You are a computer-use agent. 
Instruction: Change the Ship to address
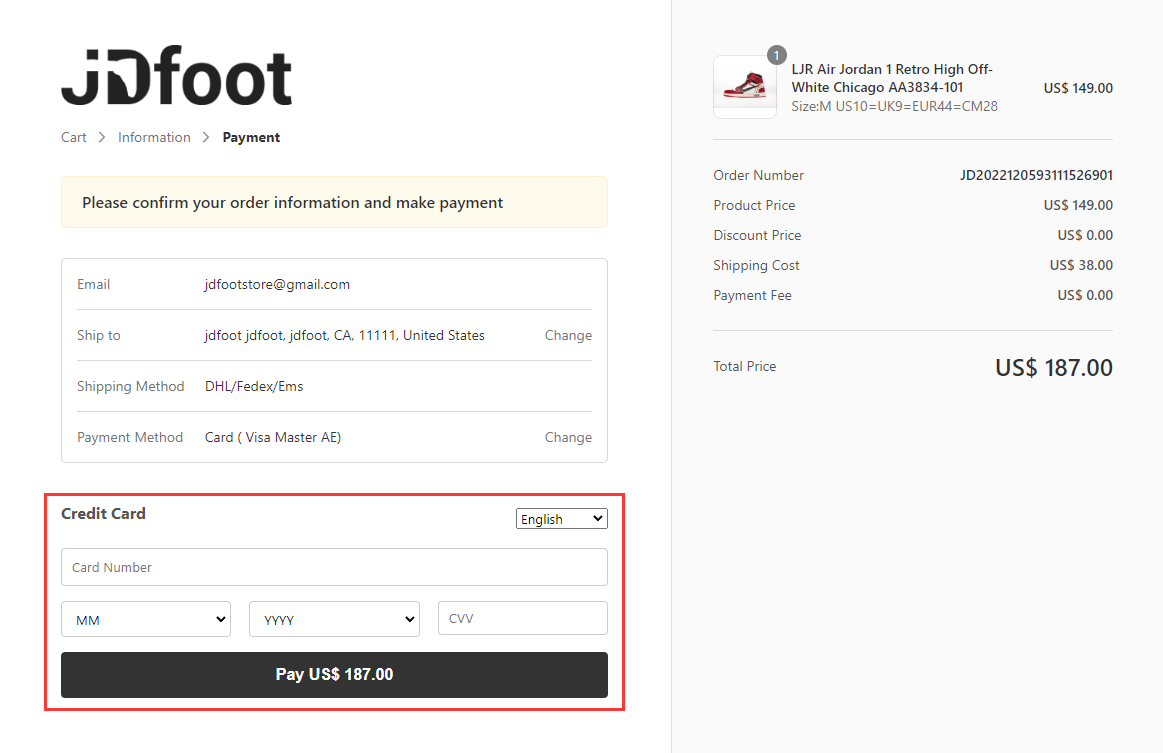tap(568, 335)
